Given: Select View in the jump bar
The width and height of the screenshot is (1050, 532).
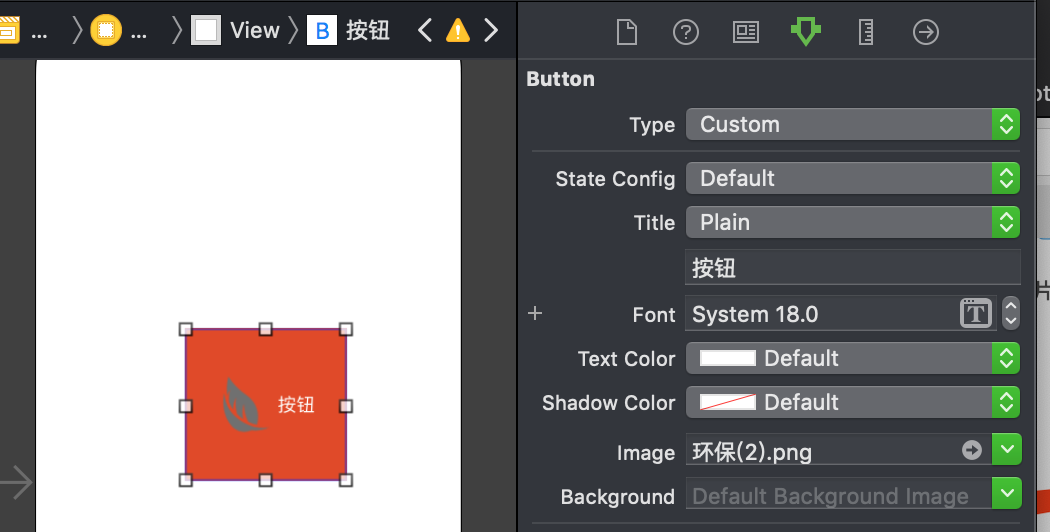Looking at the screenshot, I should 254,30.
